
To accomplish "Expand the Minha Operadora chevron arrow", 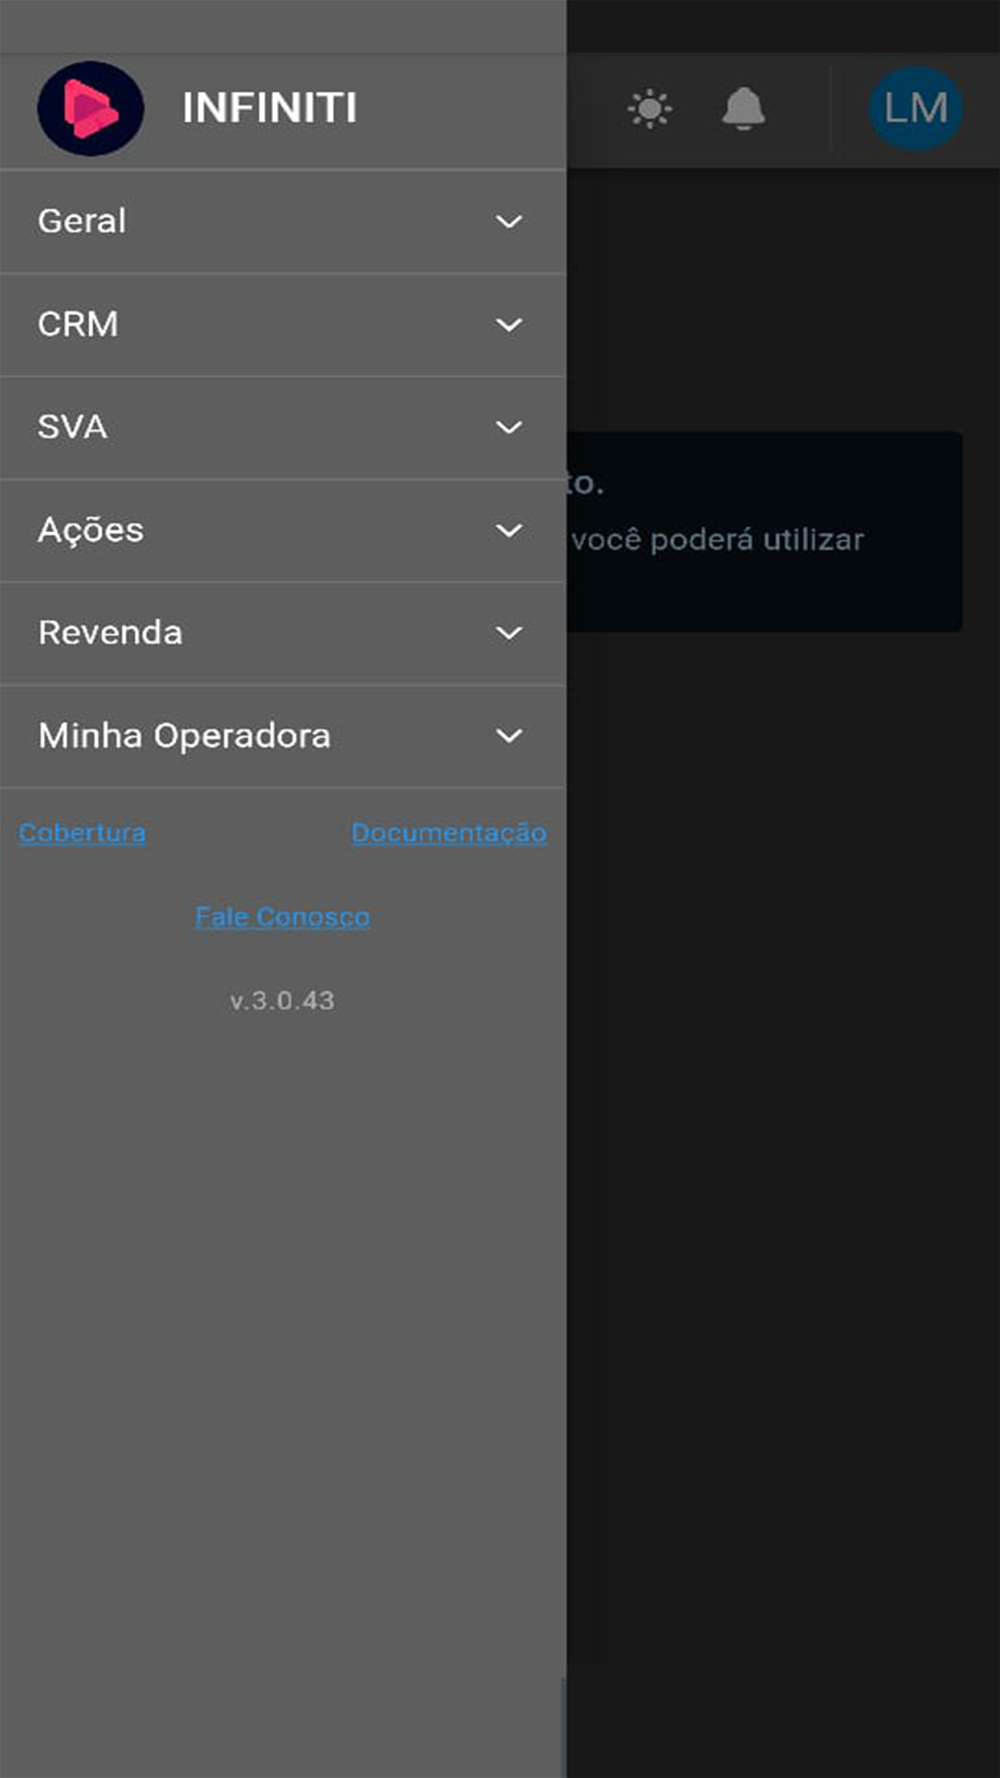I will coord(509,737).
